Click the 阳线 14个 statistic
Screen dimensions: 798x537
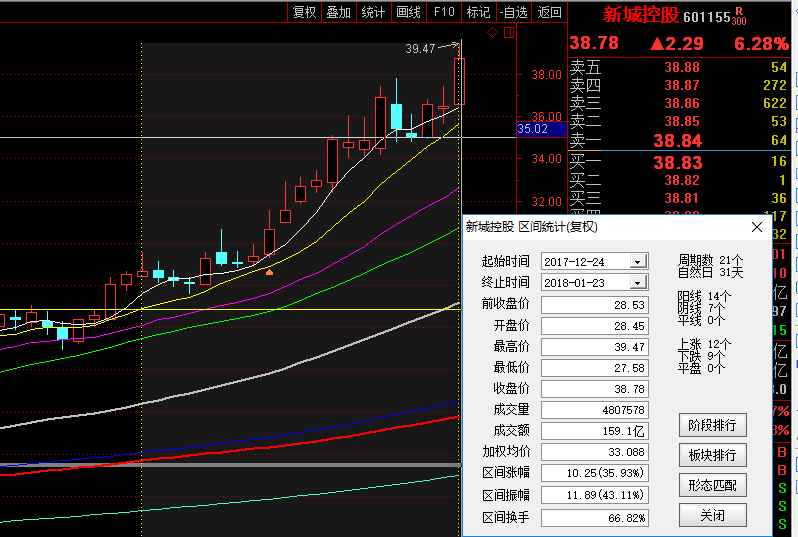(704, 296)
